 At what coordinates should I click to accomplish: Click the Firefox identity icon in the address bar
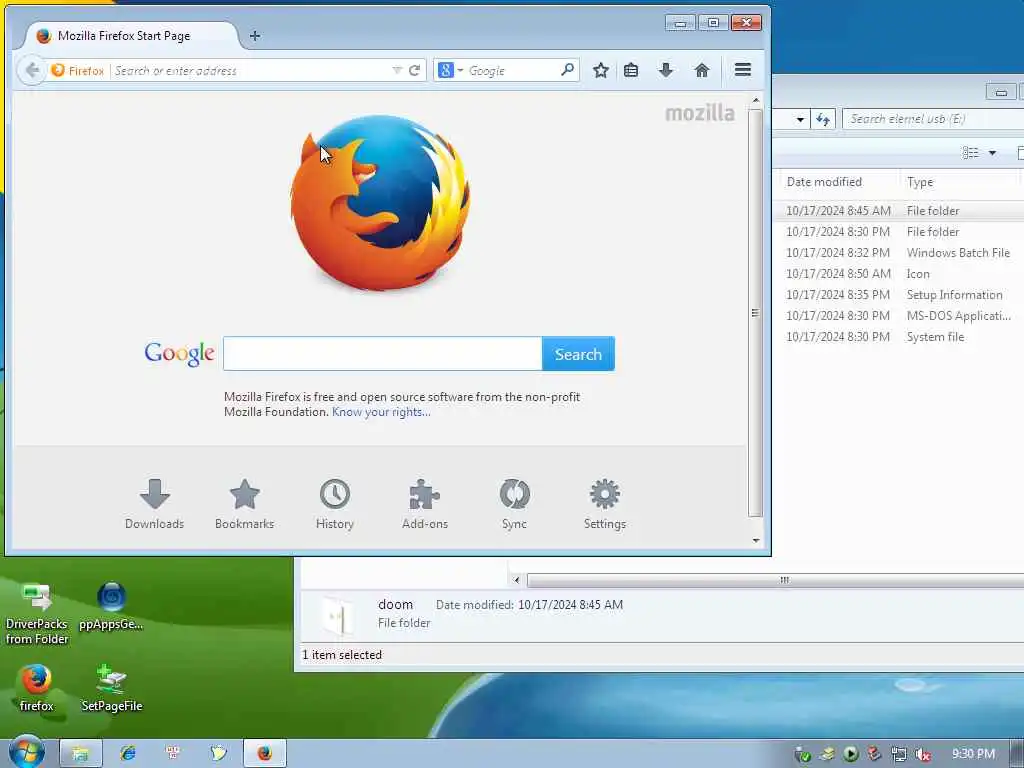pyautogui.click(x=77, y=70)
